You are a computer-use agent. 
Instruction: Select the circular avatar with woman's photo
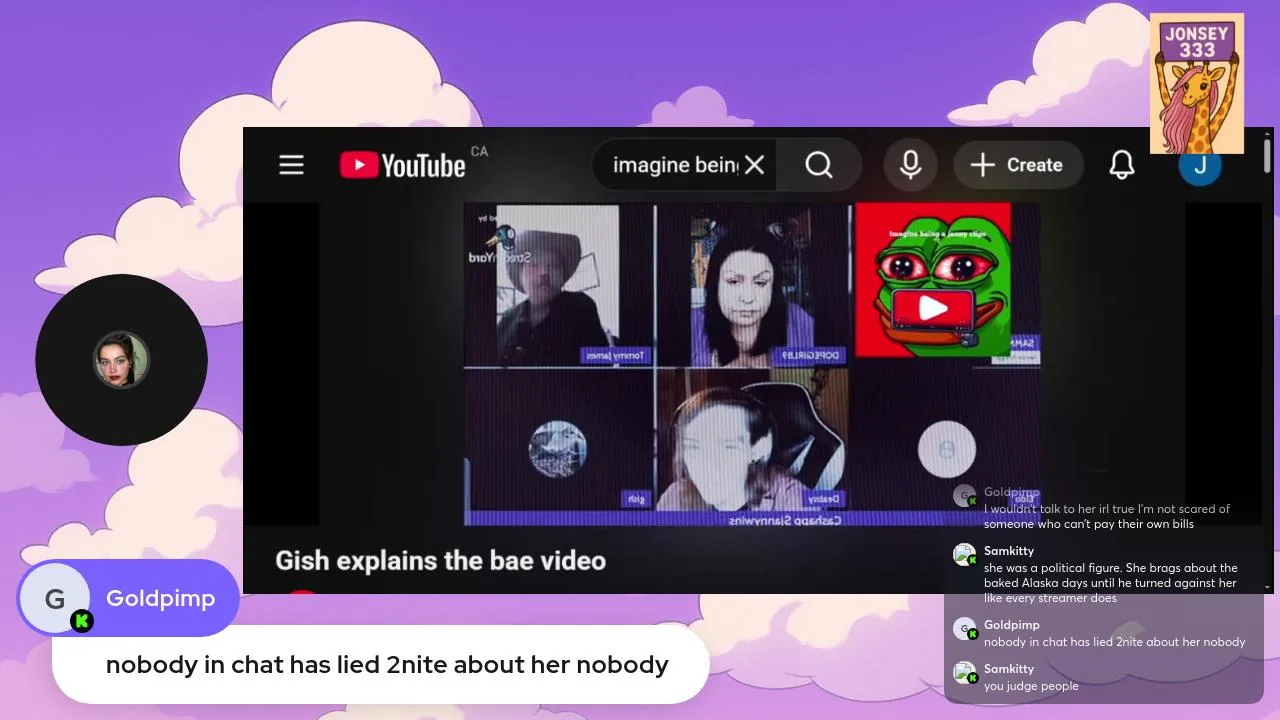121,360
